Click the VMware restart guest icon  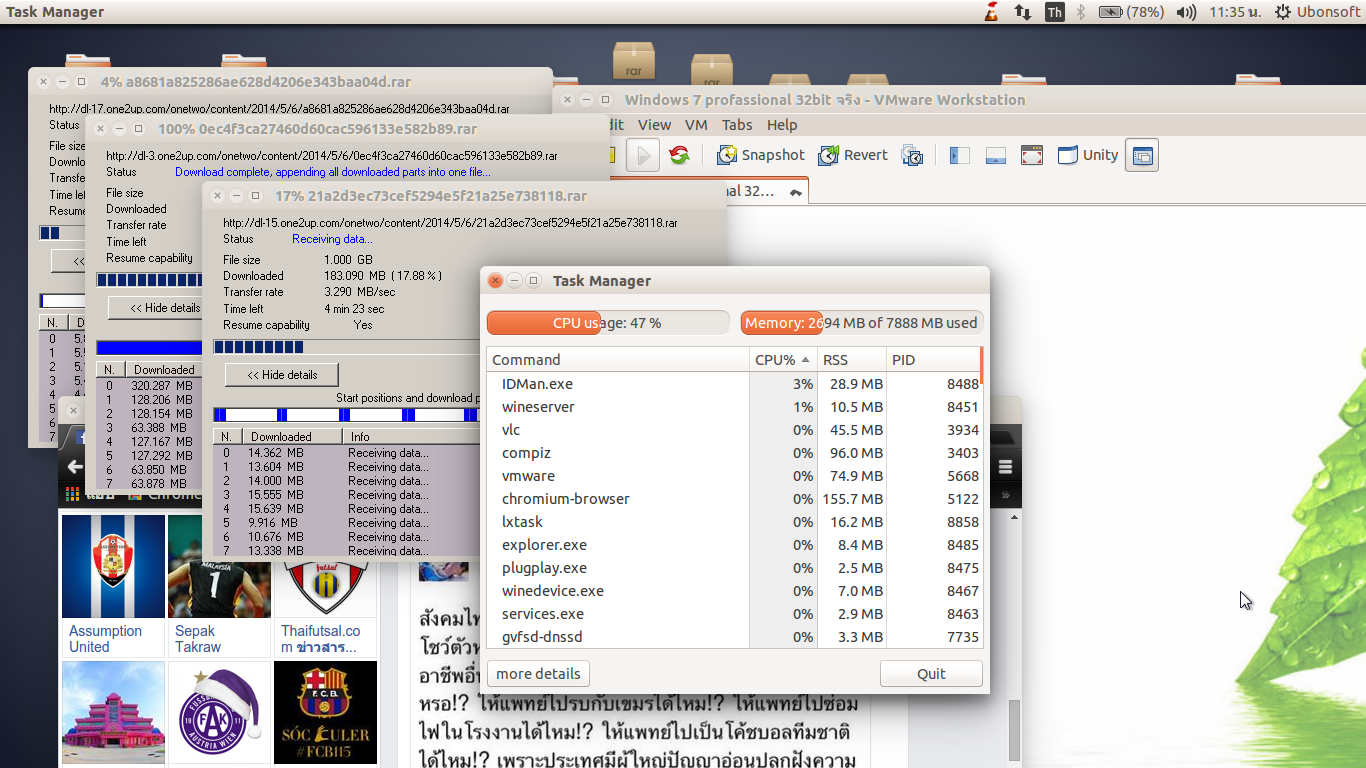[x=680, y=155]
